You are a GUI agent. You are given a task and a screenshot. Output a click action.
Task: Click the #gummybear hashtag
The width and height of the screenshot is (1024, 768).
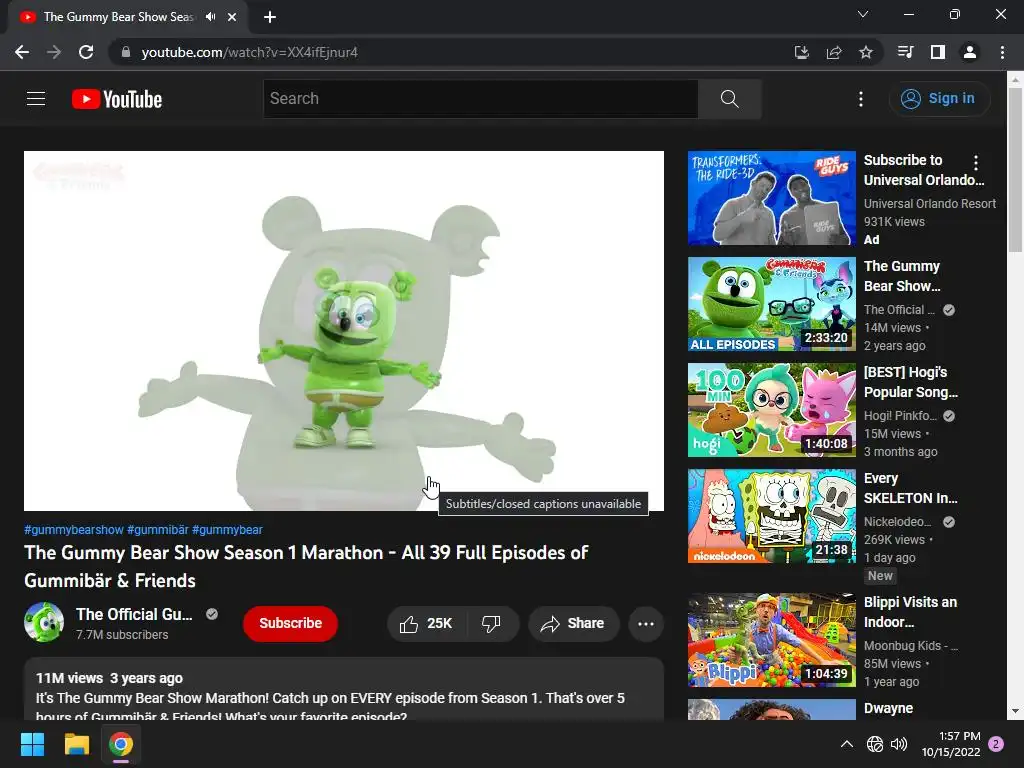click(x=227, y=530)
